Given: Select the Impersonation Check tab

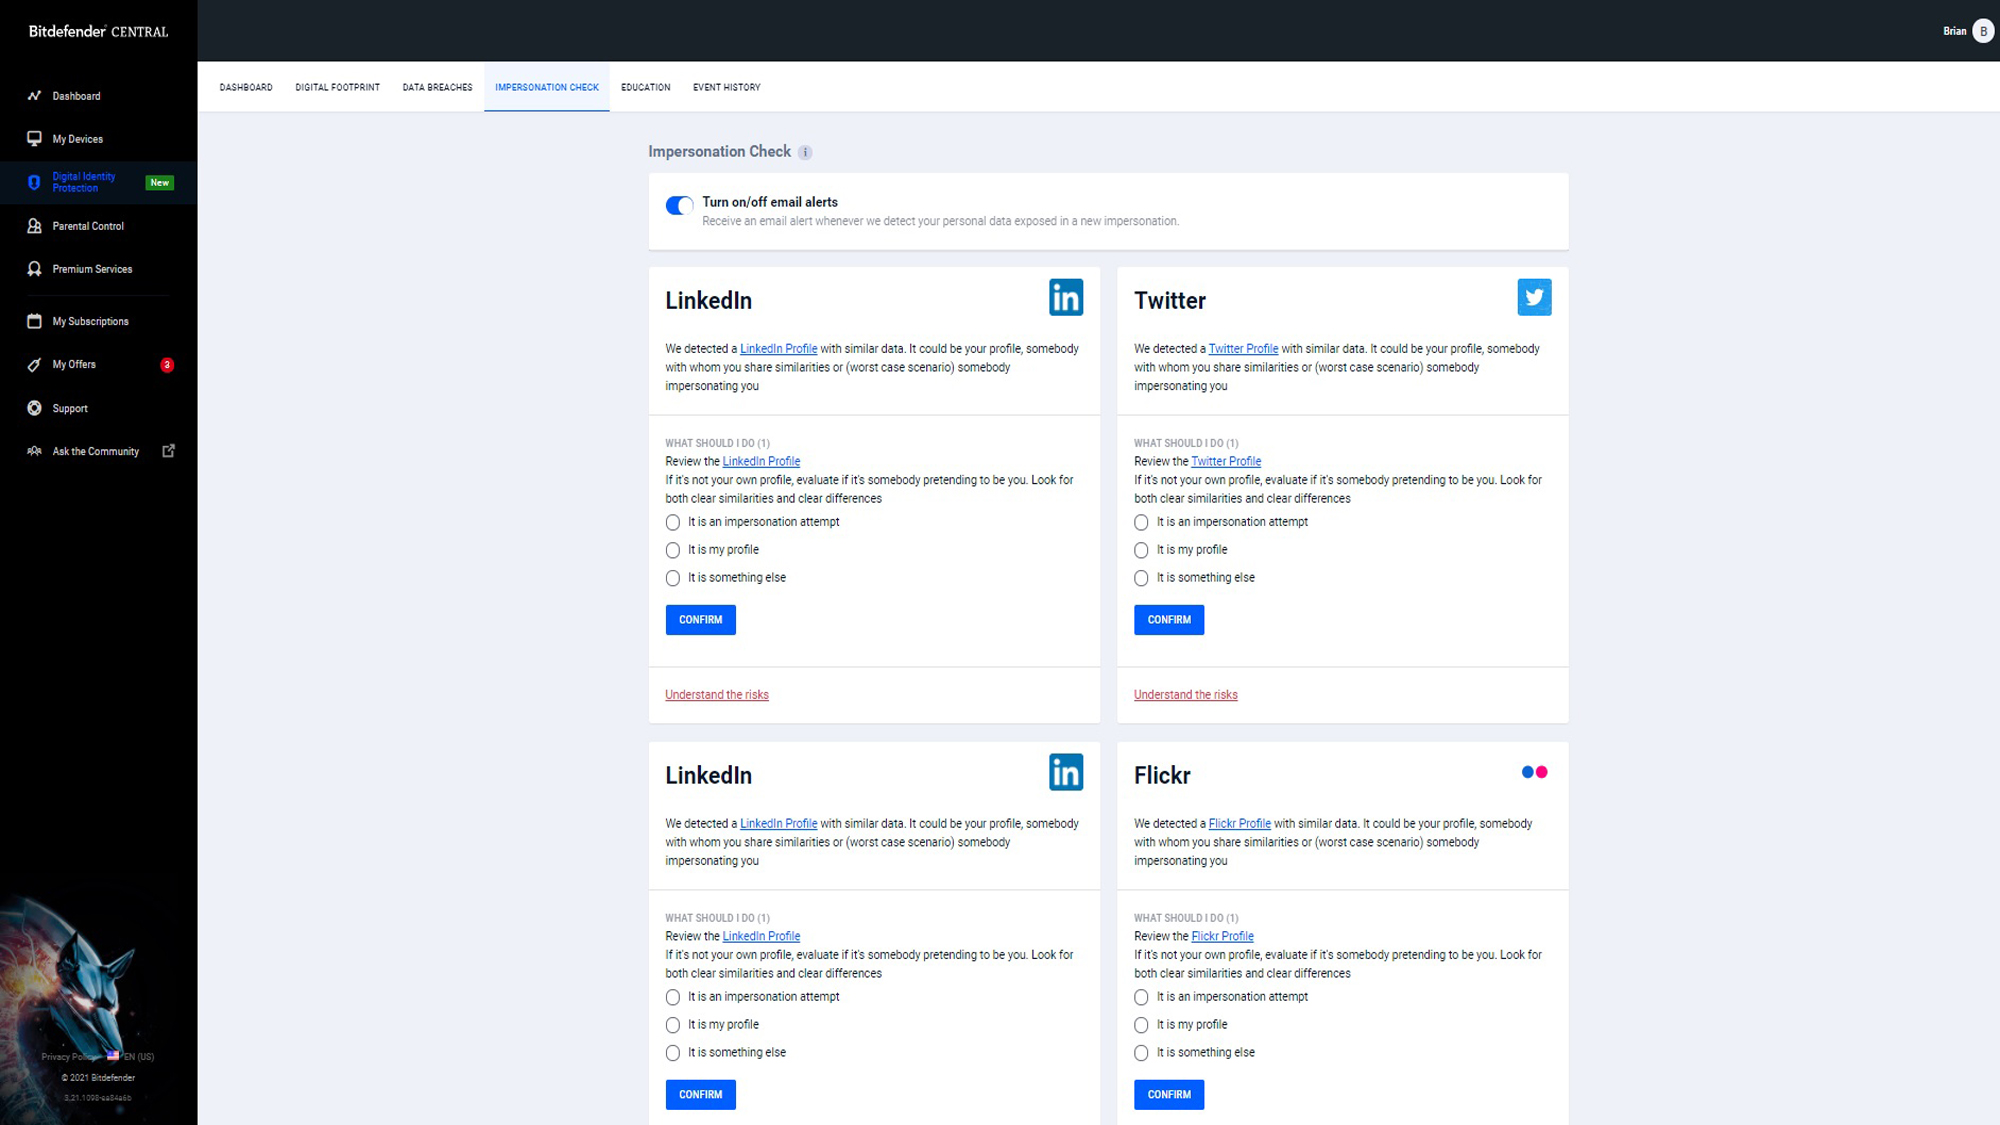Looking at the screenshot, I should click(547, 87).
